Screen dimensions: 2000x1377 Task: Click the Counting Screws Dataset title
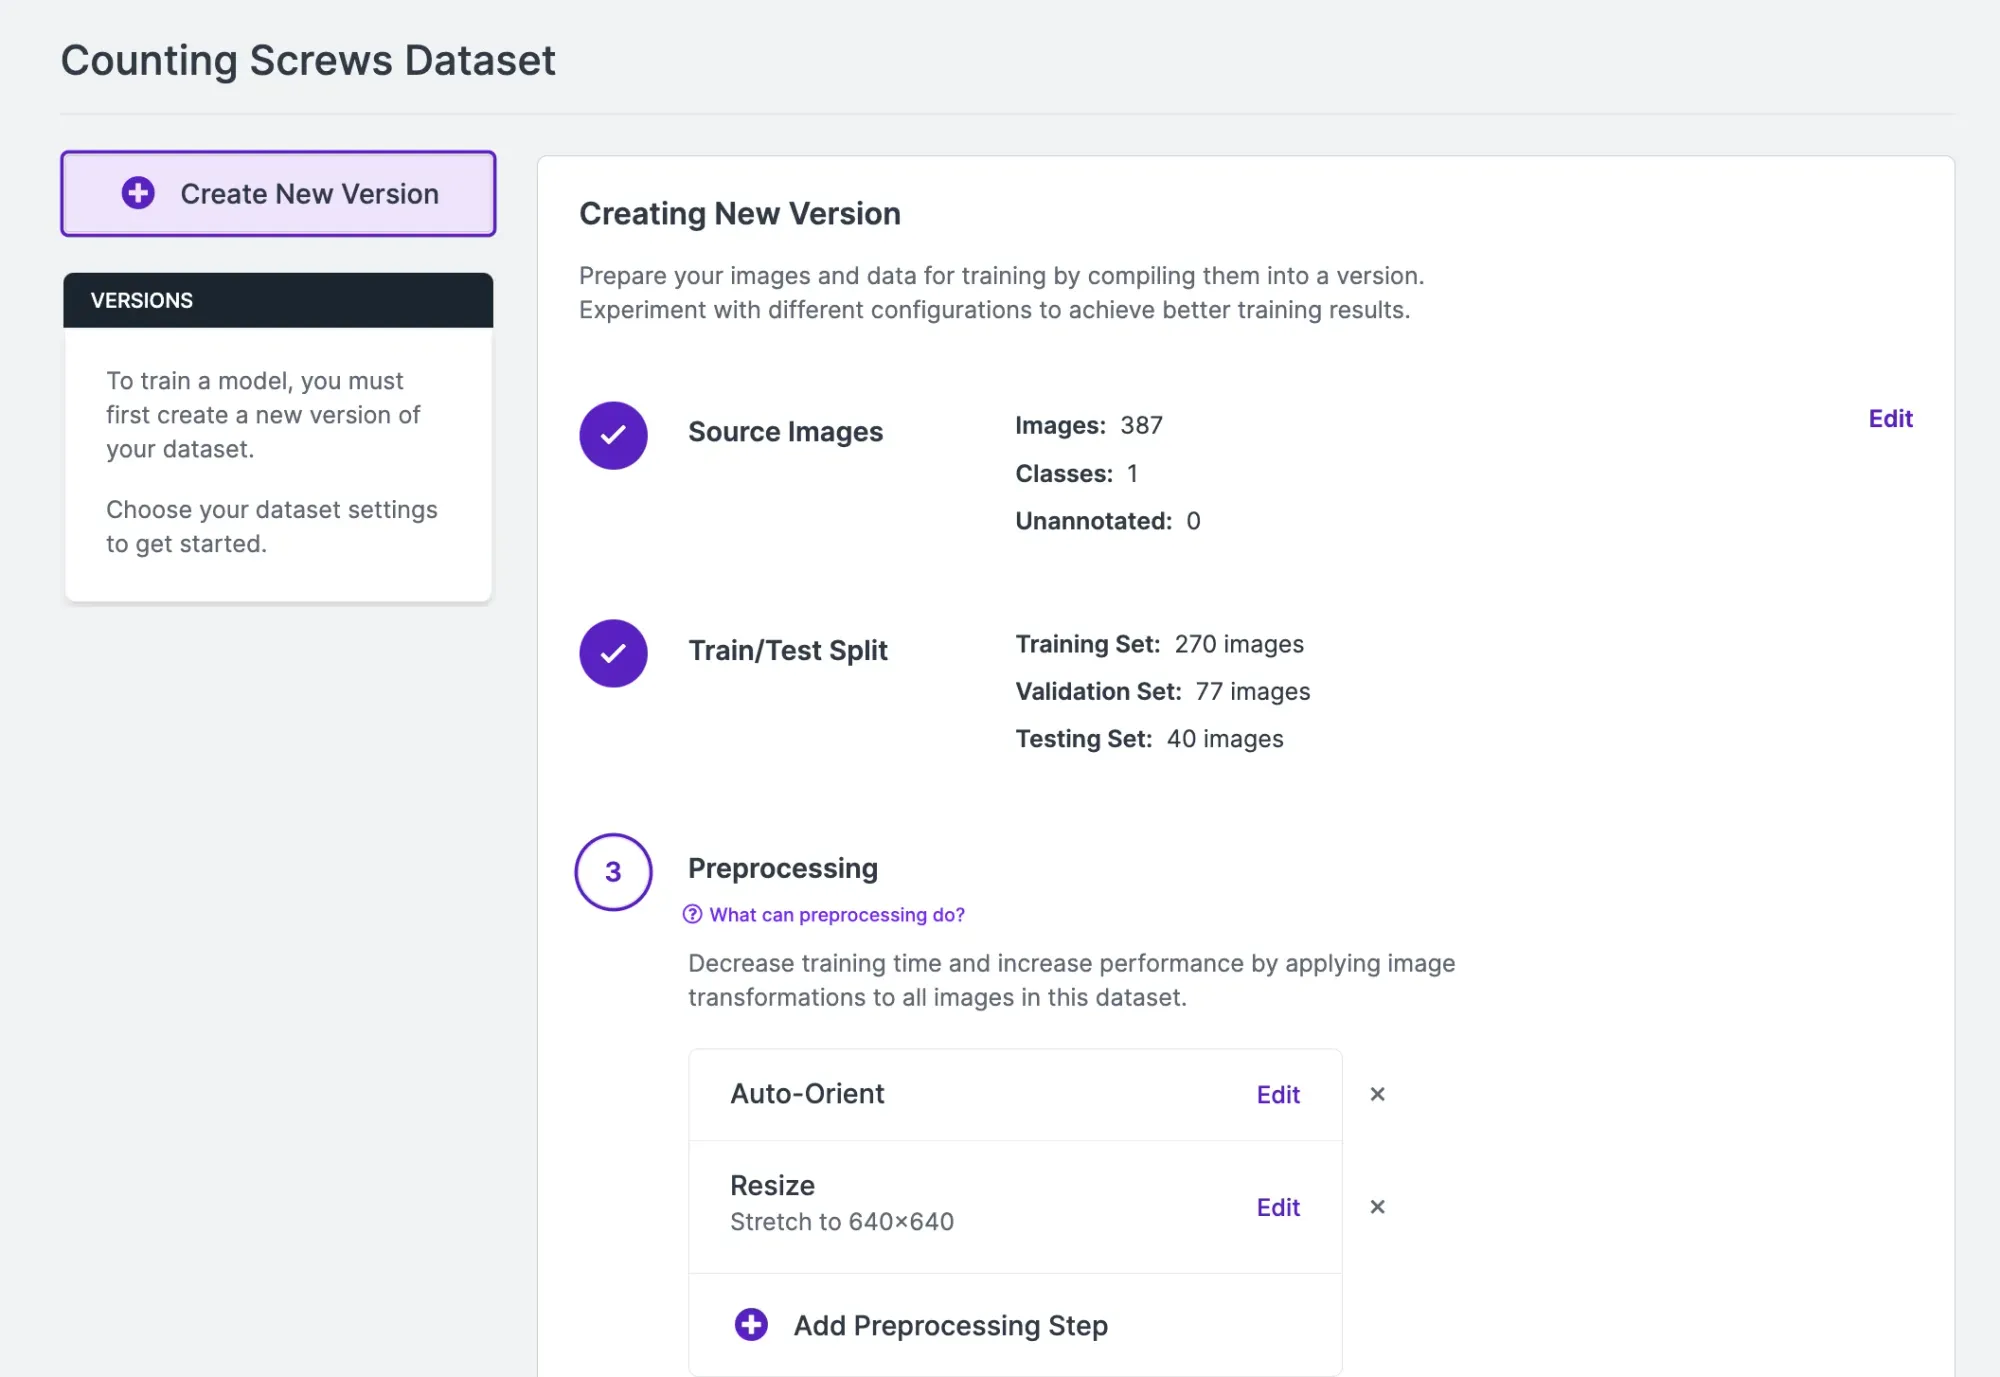pyautogui.click(x=308, y=60)
